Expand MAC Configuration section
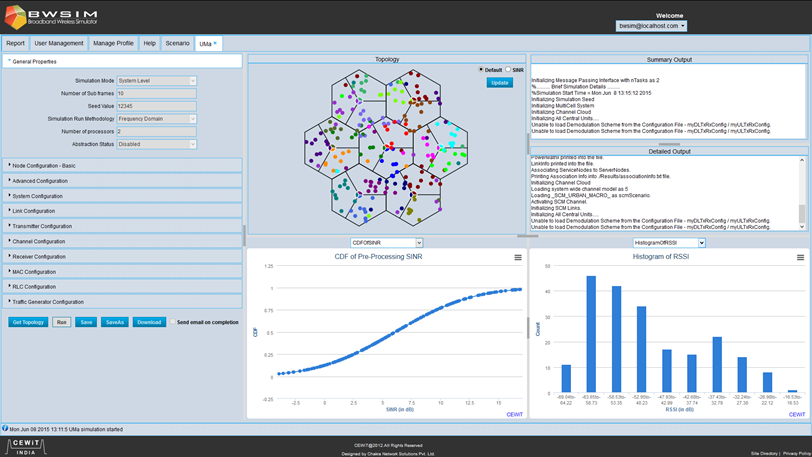This screenshot has height=457, width=812. click(122, 272)
